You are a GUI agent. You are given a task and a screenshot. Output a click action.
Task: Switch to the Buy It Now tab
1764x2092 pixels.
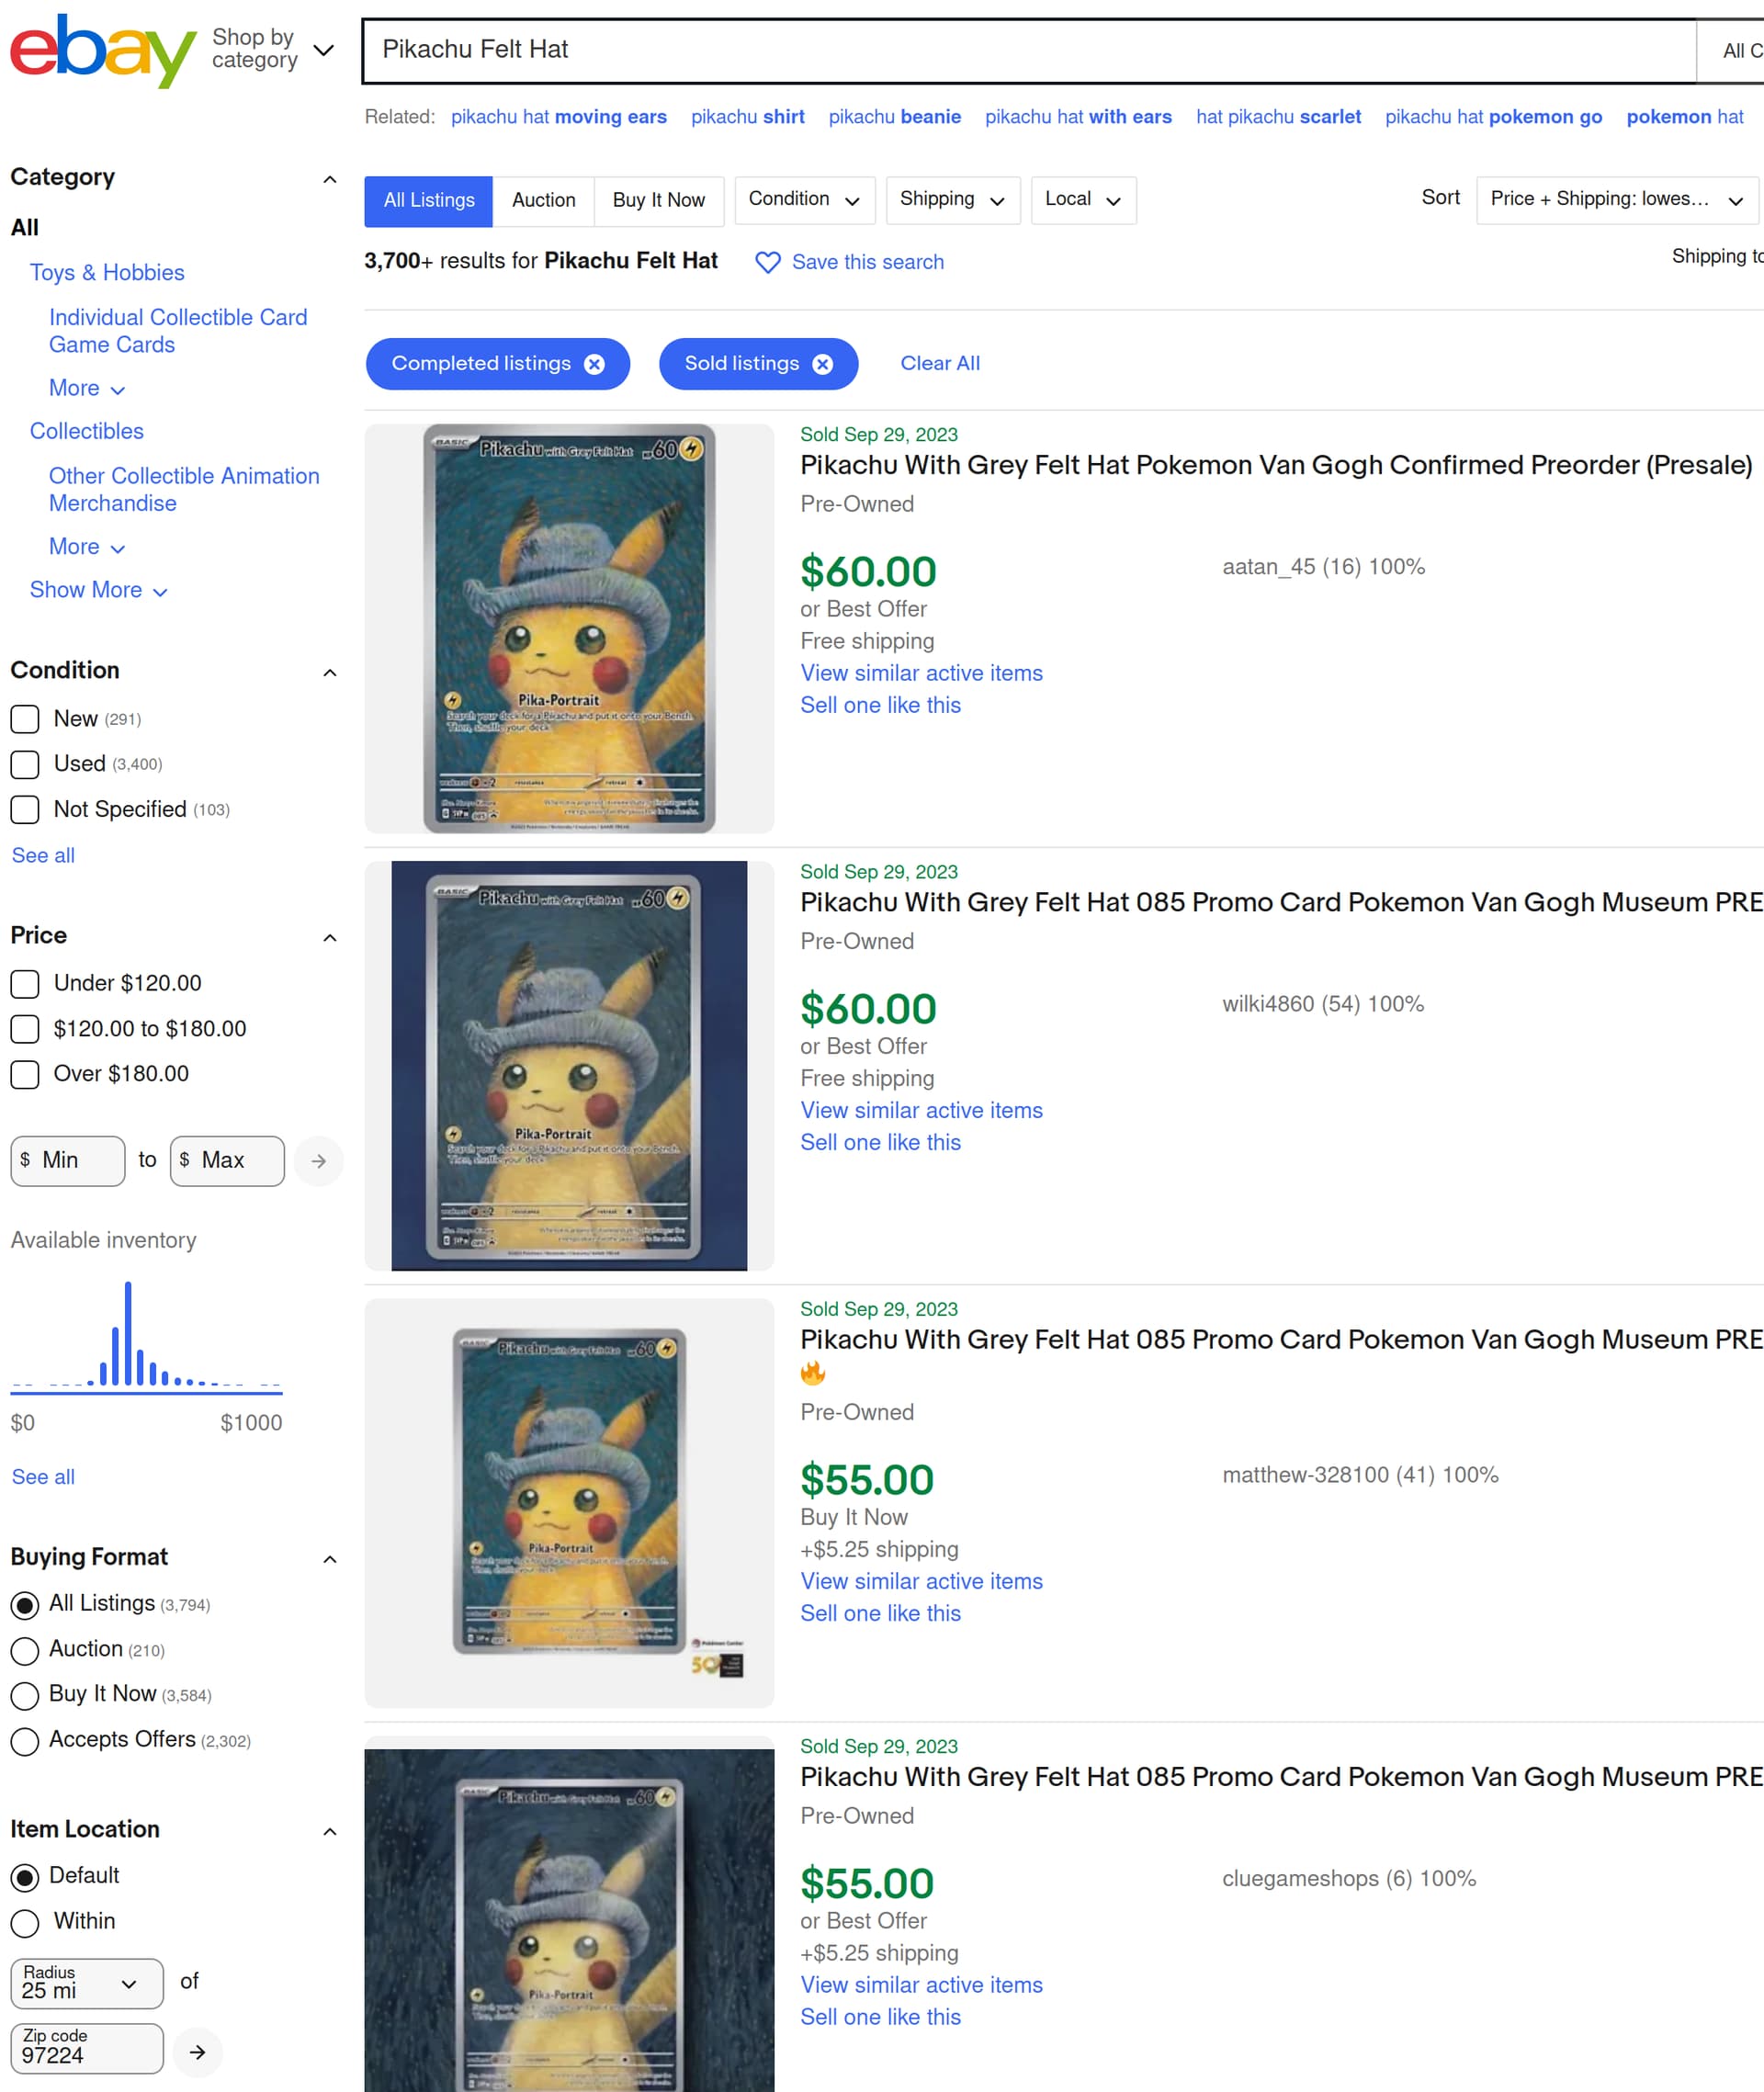pyautogui.click(x=658, y=200)
